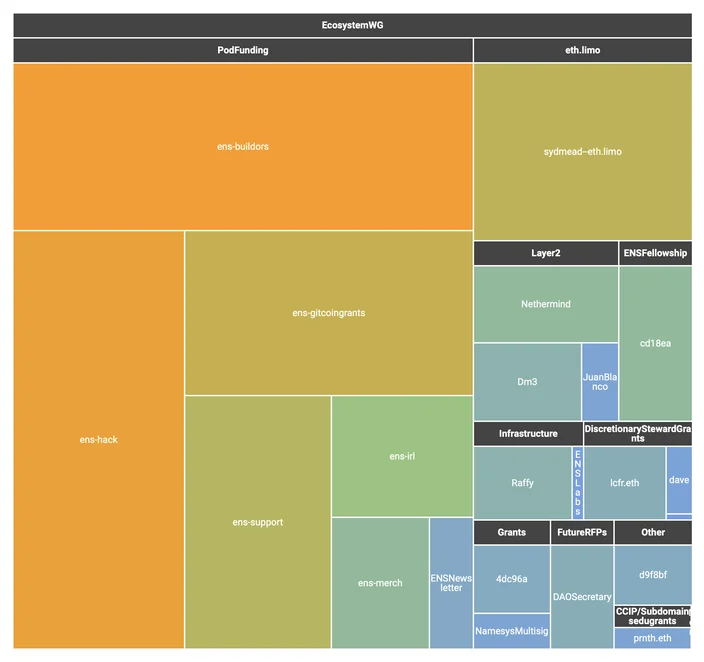The image size is (704, 662).
Task: Select the NamesysMultisig block
Action: pos(512,631)
